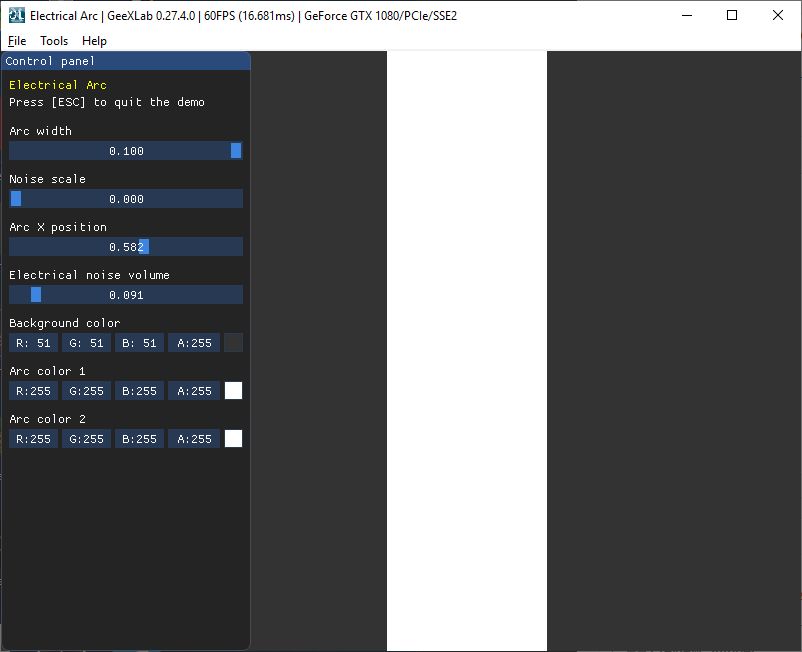Select Arc color 2 G:255 field
This screenshot has width=802, height=652.
pos(86,439)
